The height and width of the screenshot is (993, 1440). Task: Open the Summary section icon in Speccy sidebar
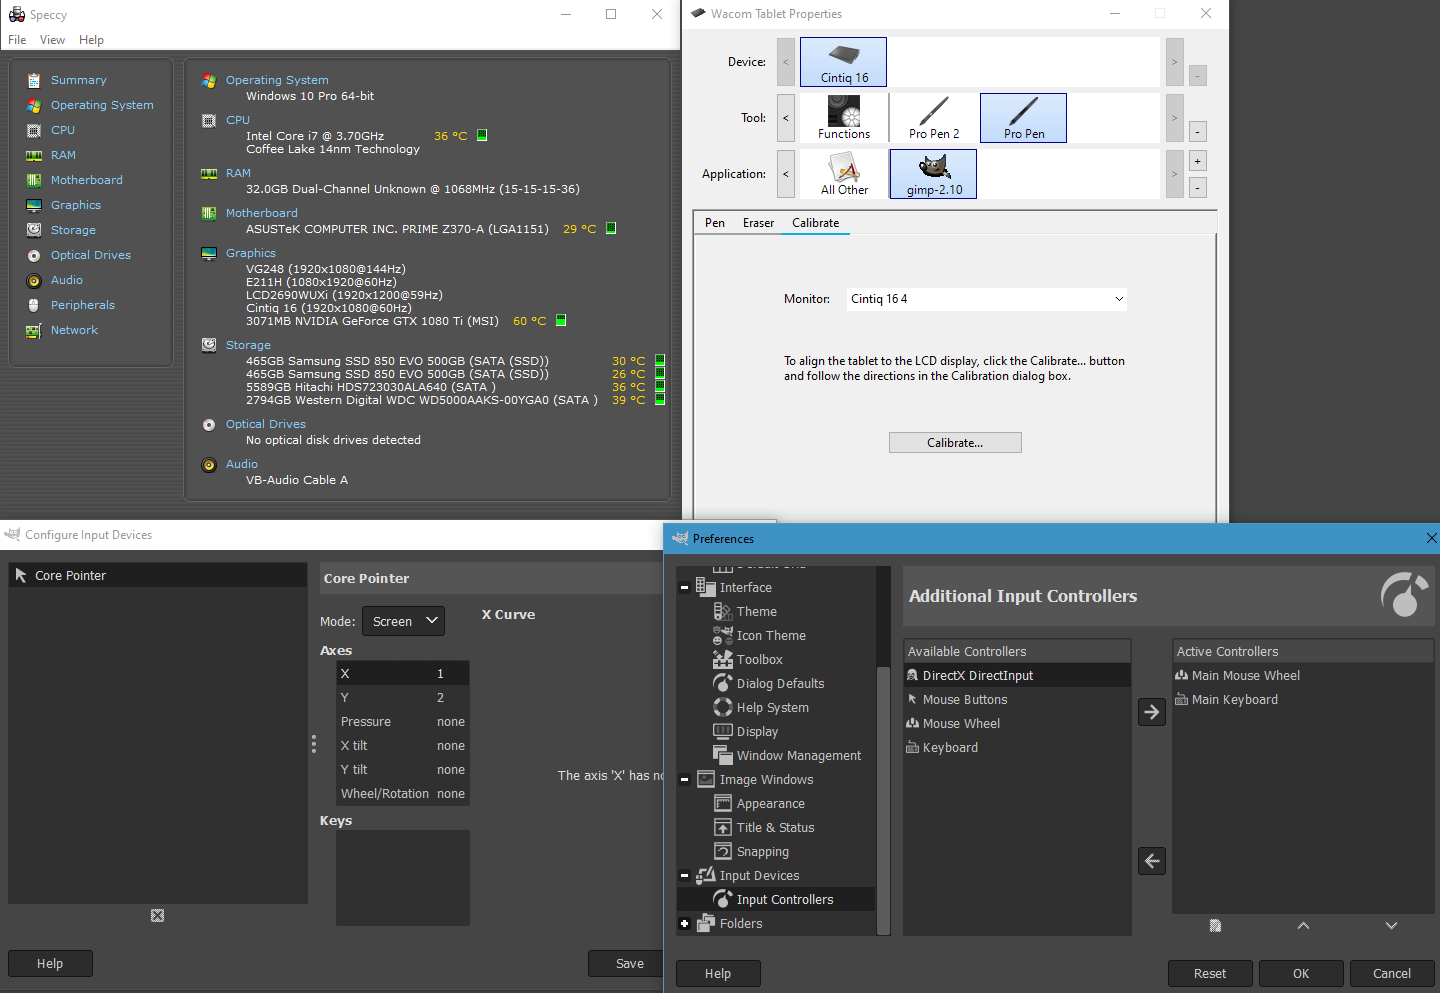pos(34,80)
